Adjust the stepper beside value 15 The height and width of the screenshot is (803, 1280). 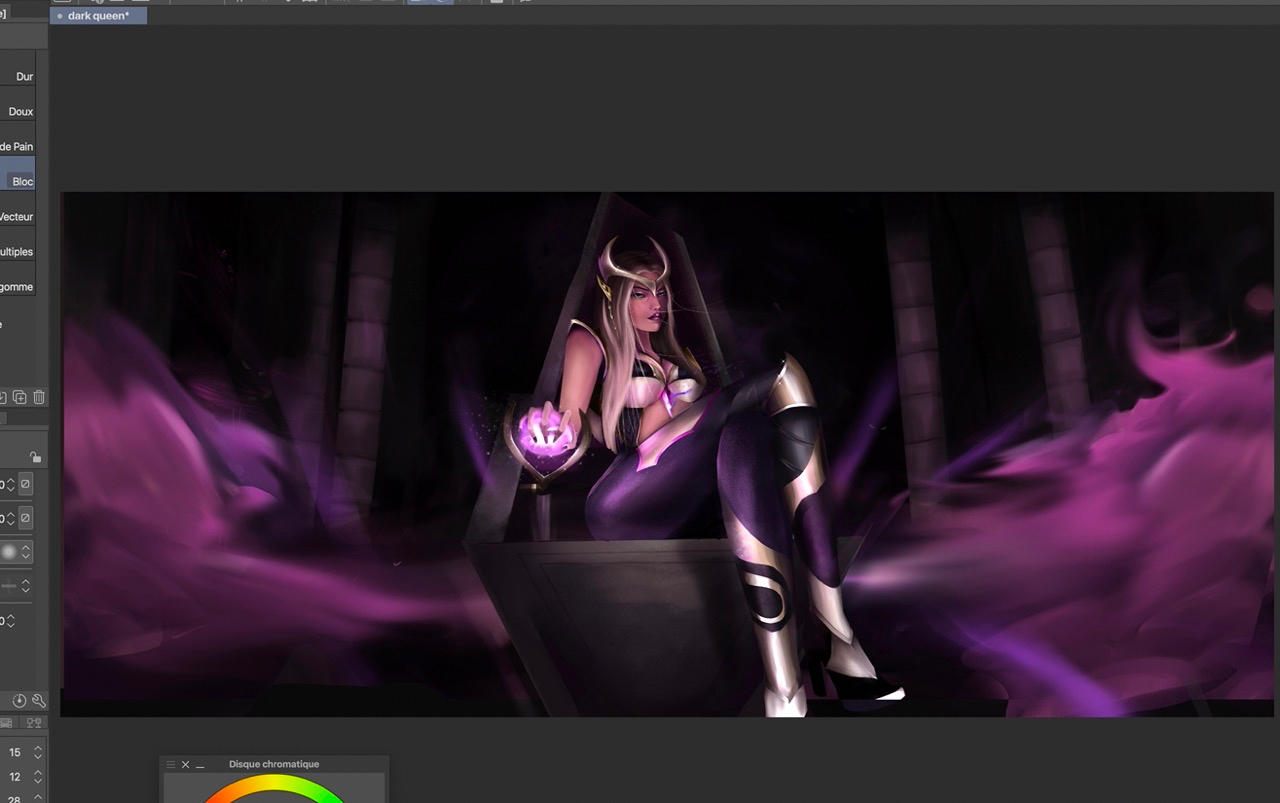[38, 752]
